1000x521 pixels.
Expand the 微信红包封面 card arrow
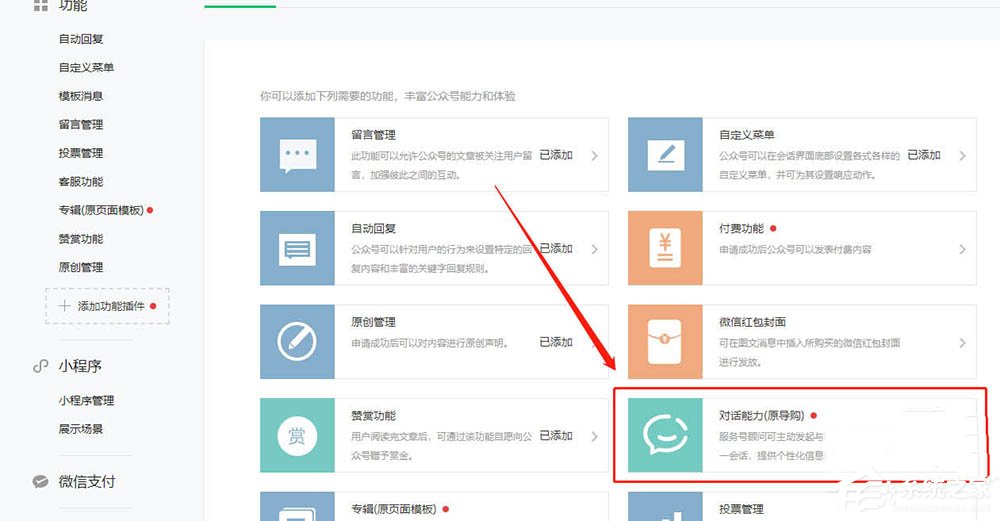tap(962, 343)
